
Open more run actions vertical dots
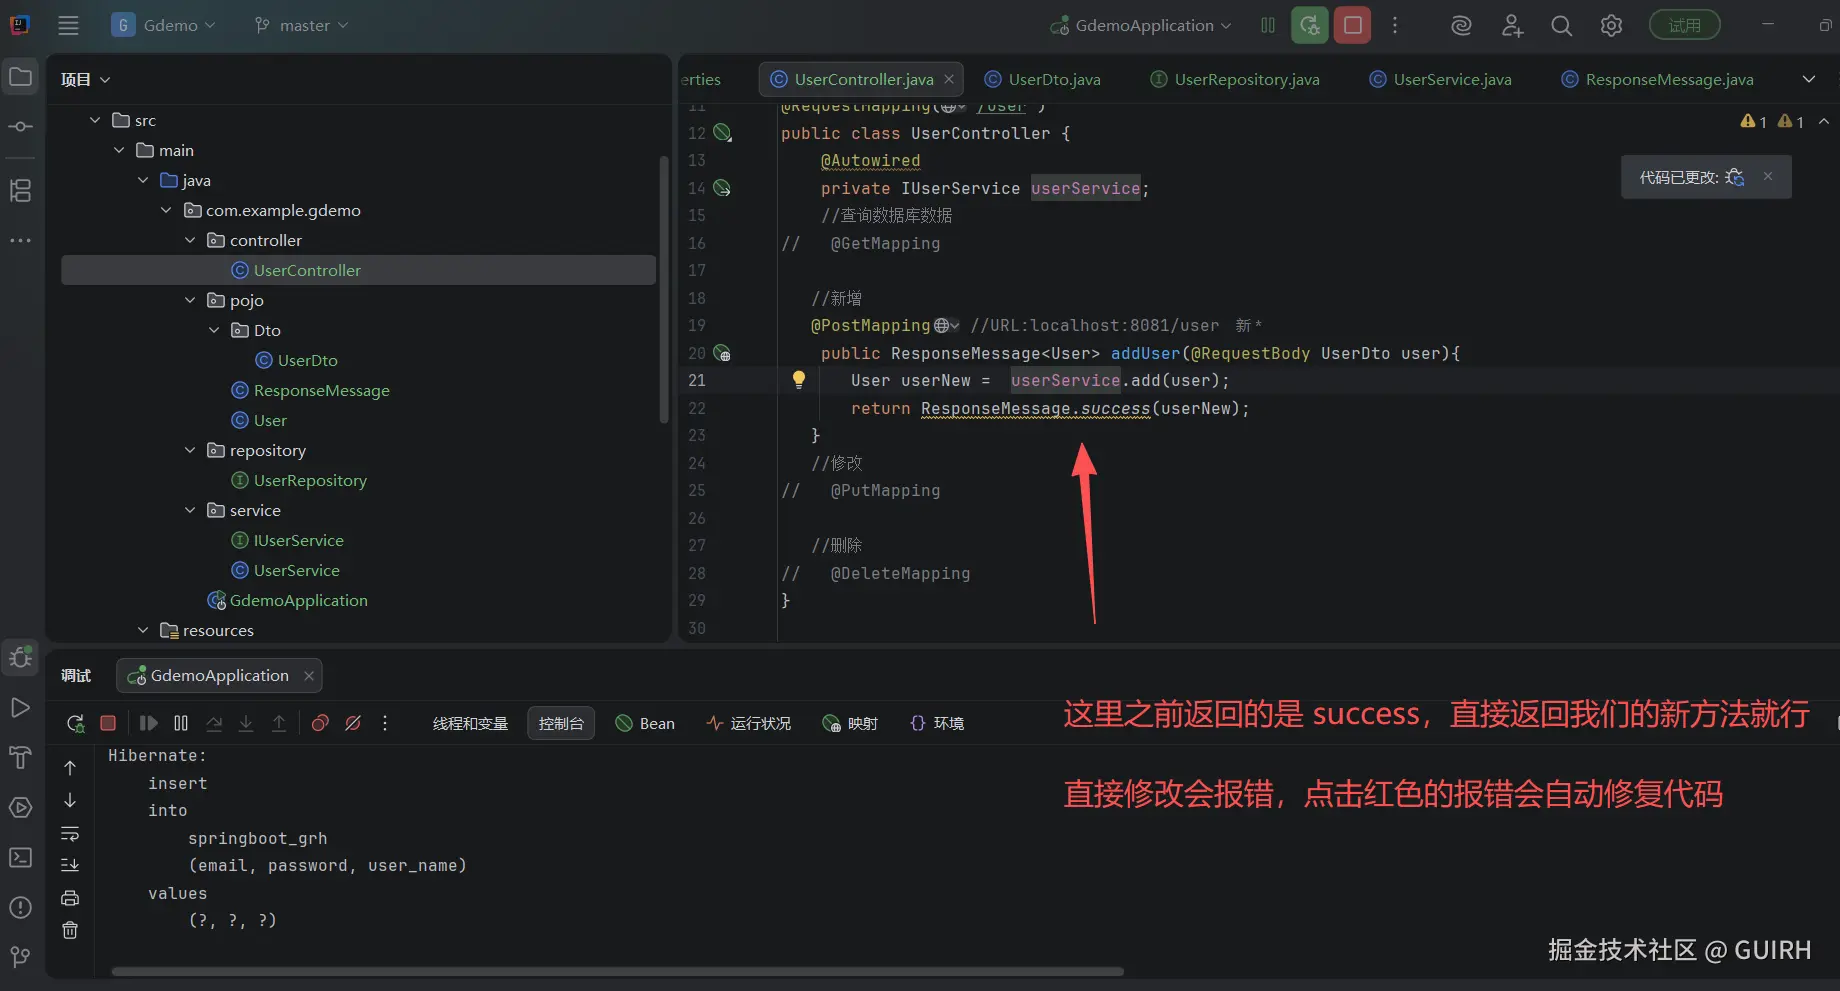(1395, 26)
